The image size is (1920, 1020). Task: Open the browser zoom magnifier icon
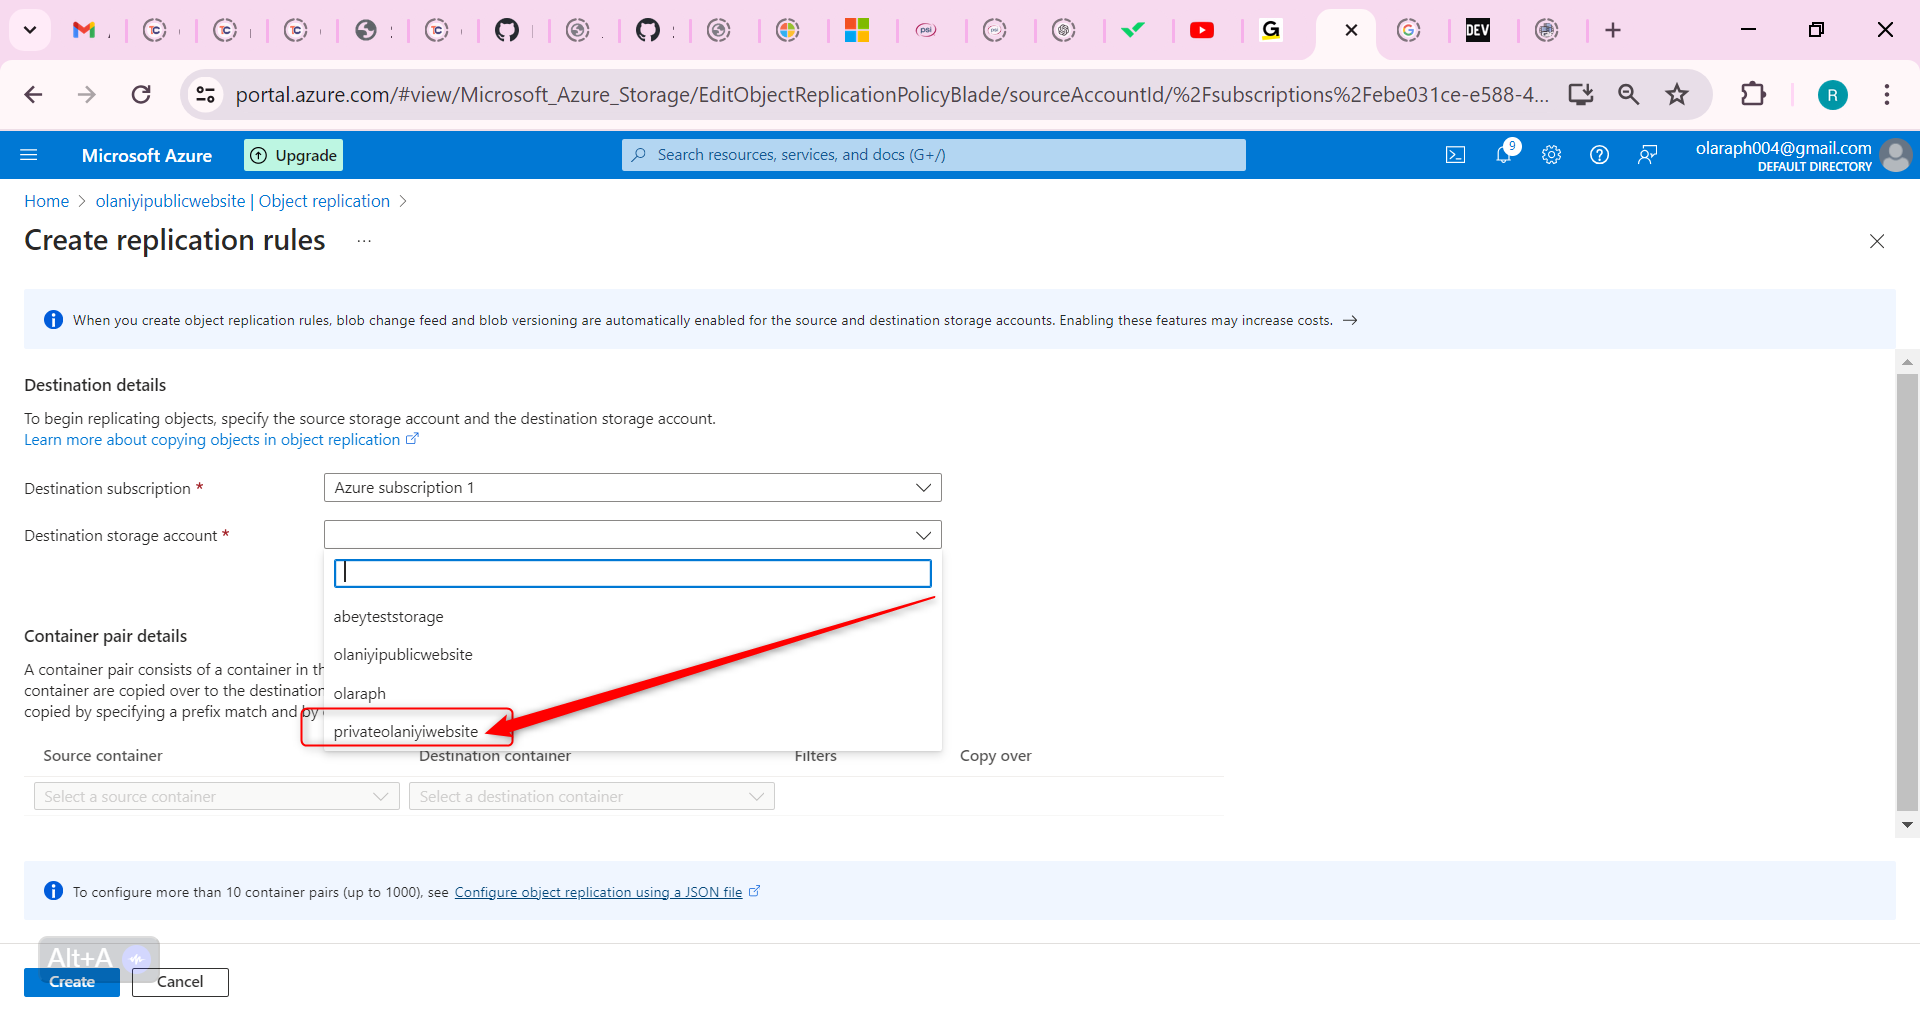coord(1629,95)
